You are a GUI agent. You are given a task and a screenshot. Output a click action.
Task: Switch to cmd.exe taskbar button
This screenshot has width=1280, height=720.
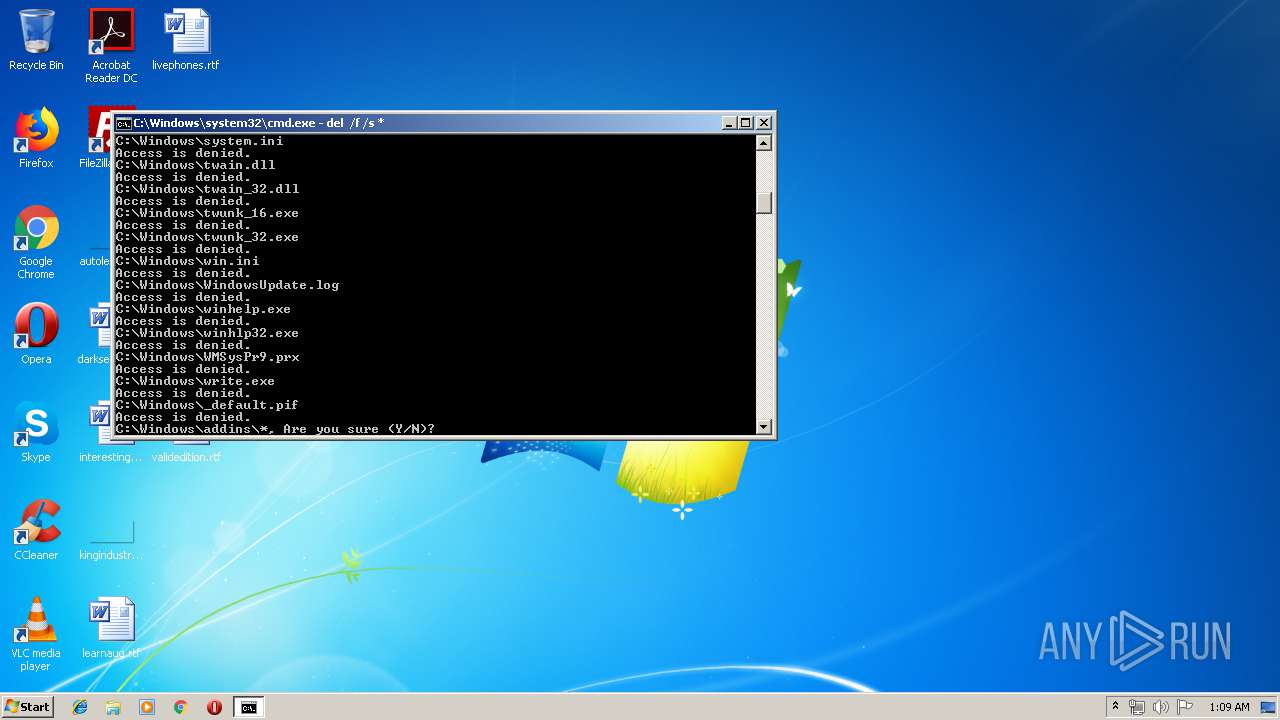[248, 707]
